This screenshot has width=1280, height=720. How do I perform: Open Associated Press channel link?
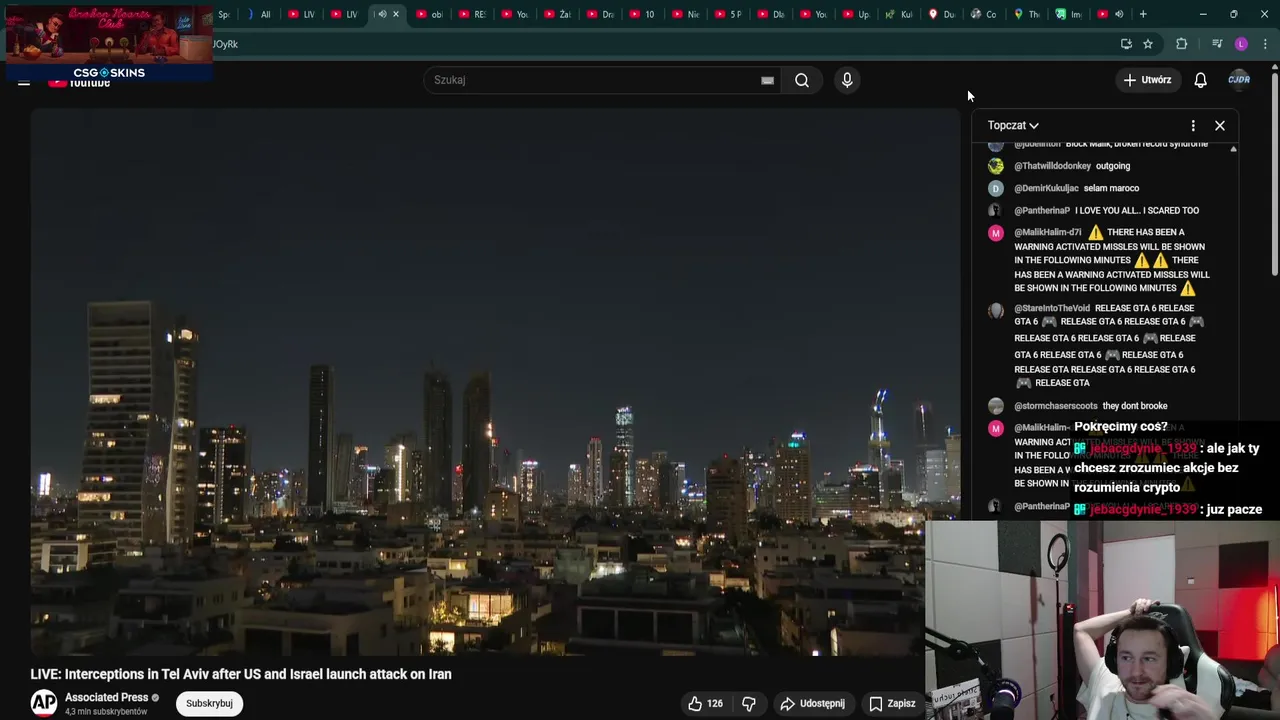[106, 697]
